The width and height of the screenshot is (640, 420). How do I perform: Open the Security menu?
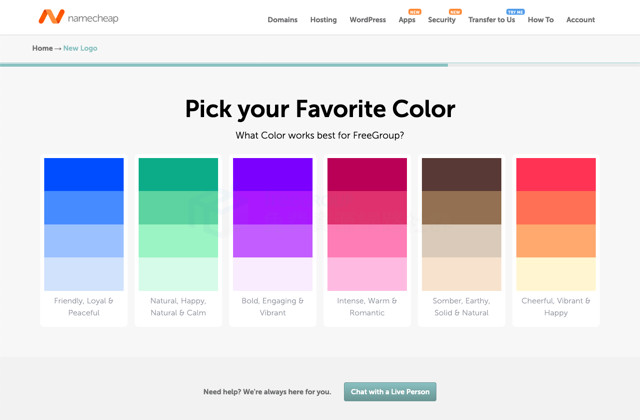pos(441,20)
